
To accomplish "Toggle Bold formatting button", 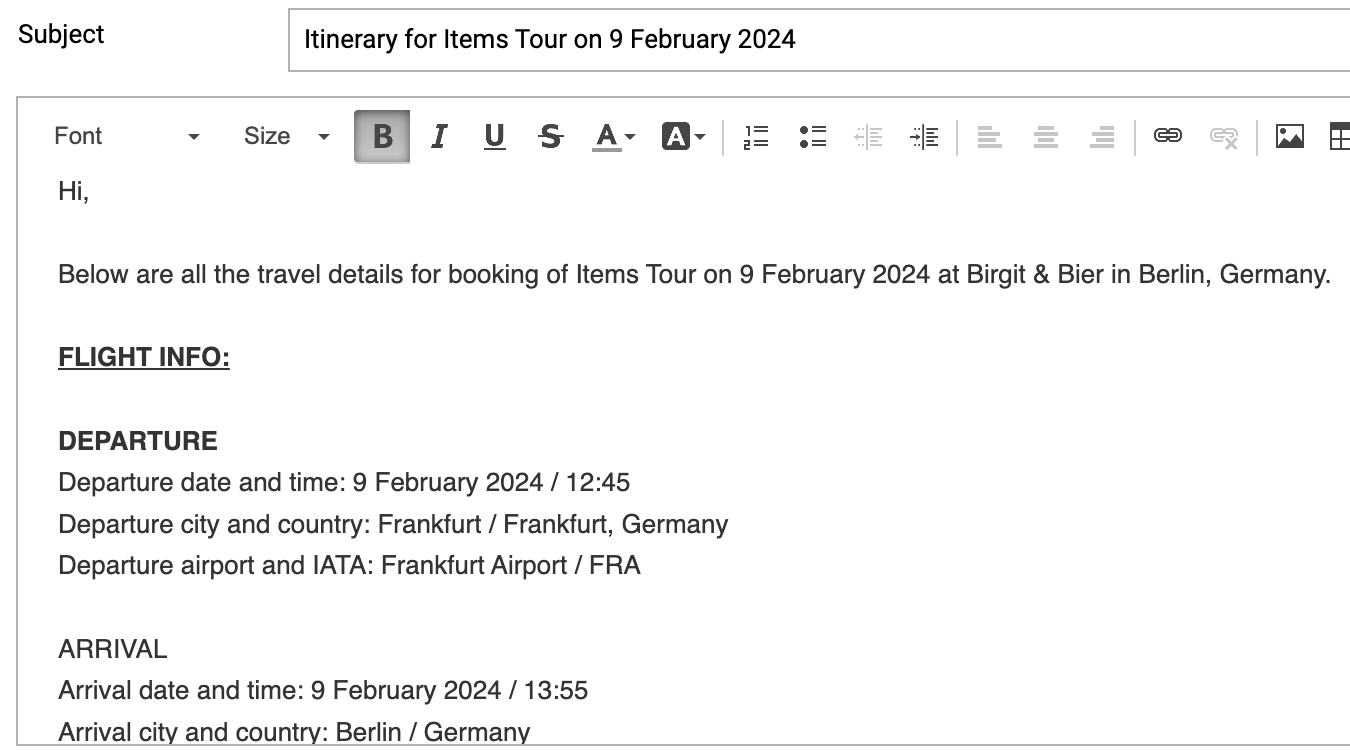I will (x=382, y=136).
